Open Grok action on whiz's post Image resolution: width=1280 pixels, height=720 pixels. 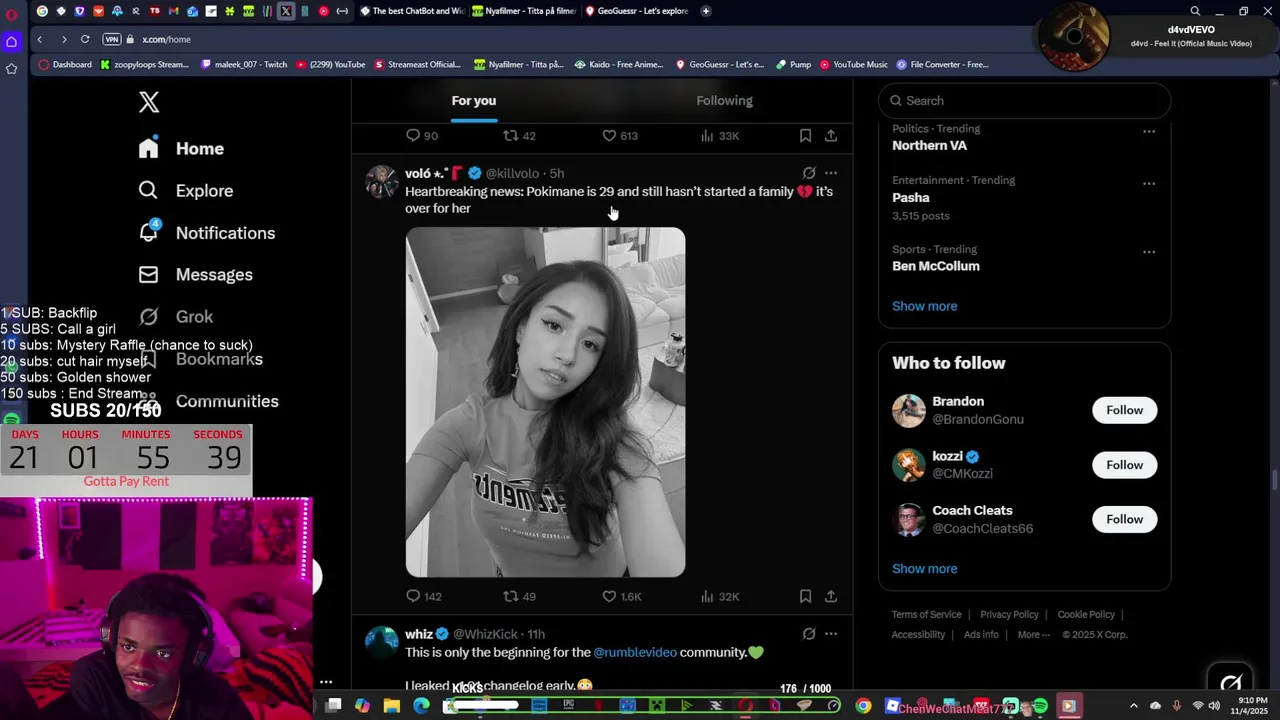coord(809,634)
